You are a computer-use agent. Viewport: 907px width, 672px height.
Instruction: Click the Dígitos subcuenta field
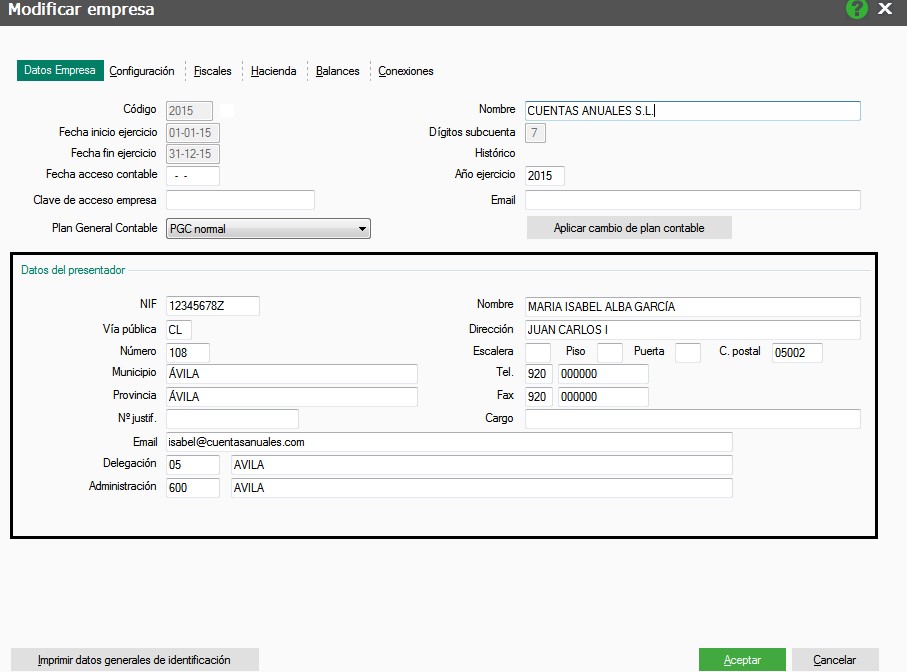tap(535, 132)
